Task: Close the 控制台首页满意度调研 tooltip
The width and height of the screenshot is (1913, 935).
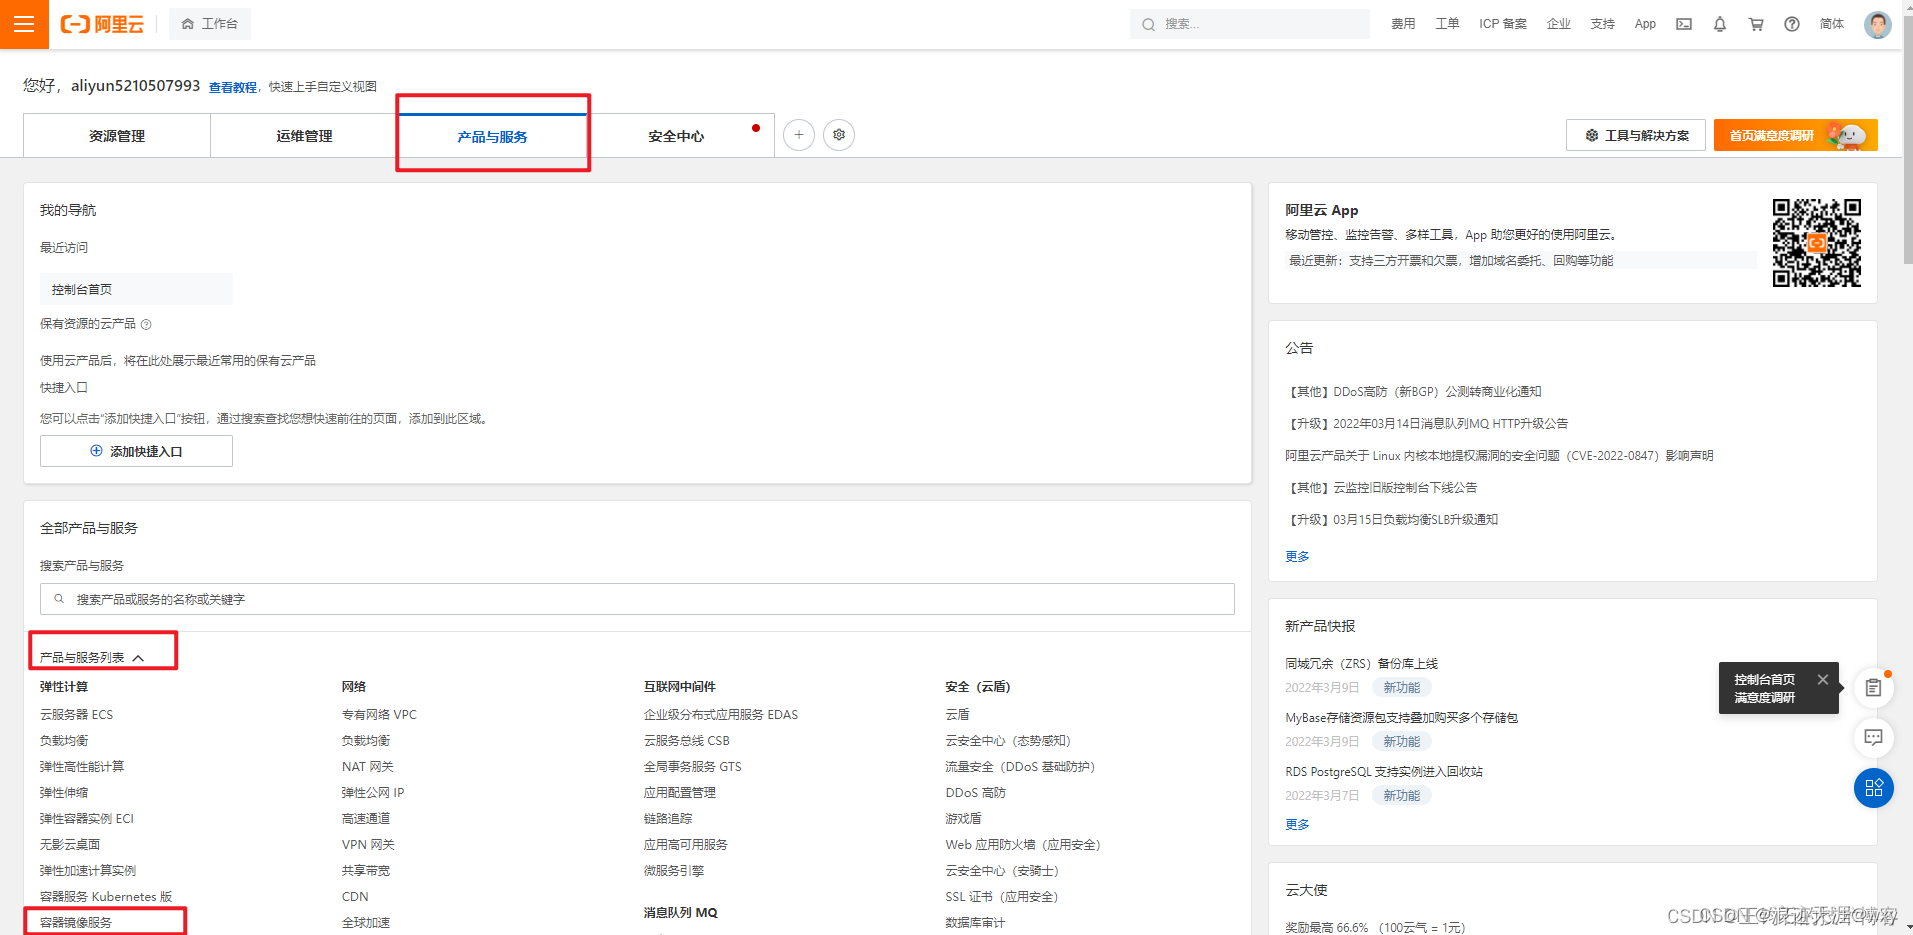Action: click(1823, 679)
